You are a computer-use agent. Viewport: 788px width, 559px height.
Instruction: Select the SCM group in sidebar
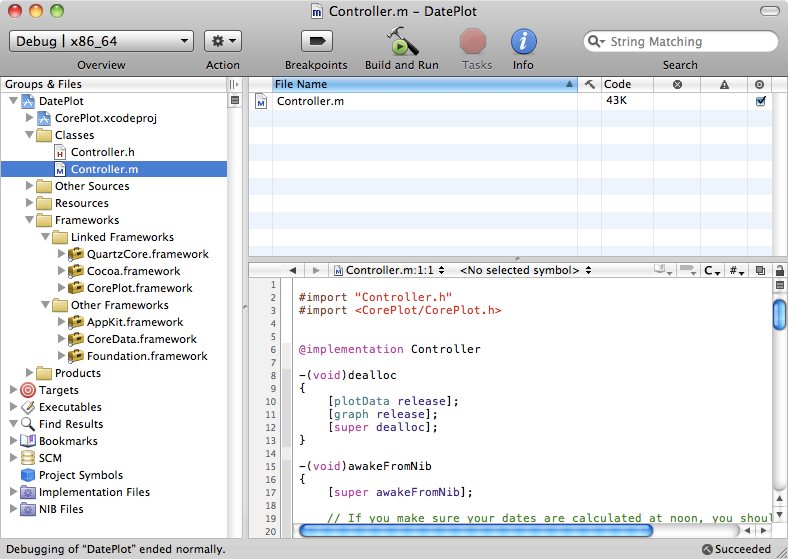(x=50, y=458)
